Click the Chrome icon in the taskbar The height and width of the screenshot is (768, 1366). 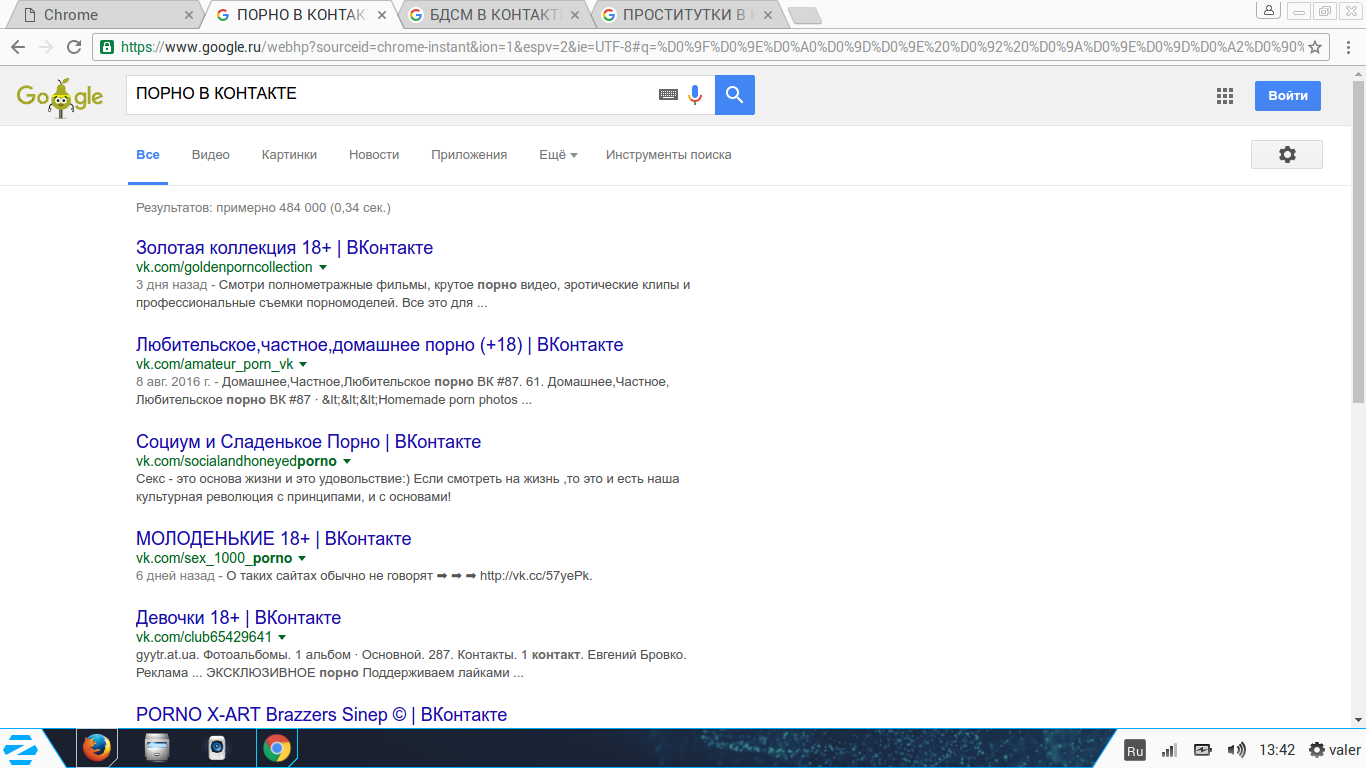coord(277,748)
